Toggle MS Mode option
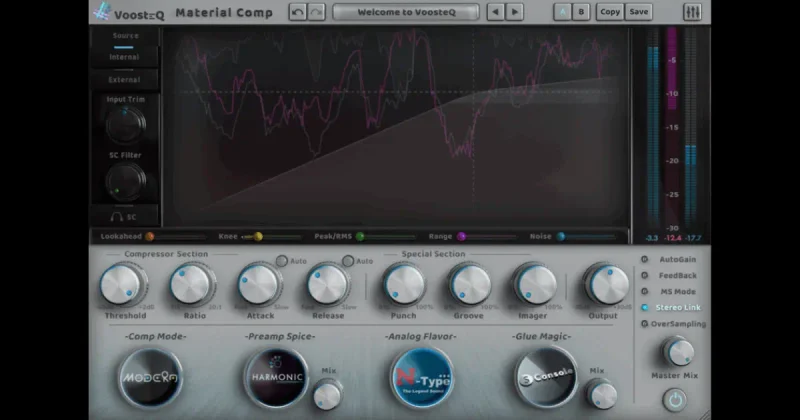 tap(668, 291)
